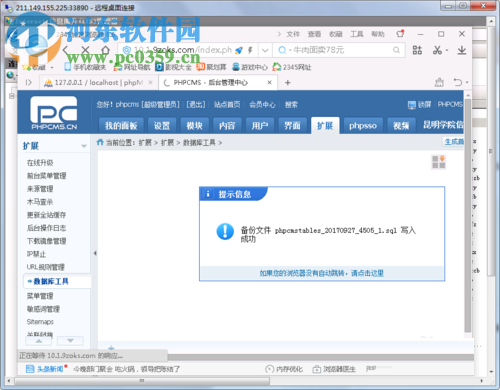500x390 pixels.
Task: Click the stop loading X icon
Action: (x=86, y=50)
